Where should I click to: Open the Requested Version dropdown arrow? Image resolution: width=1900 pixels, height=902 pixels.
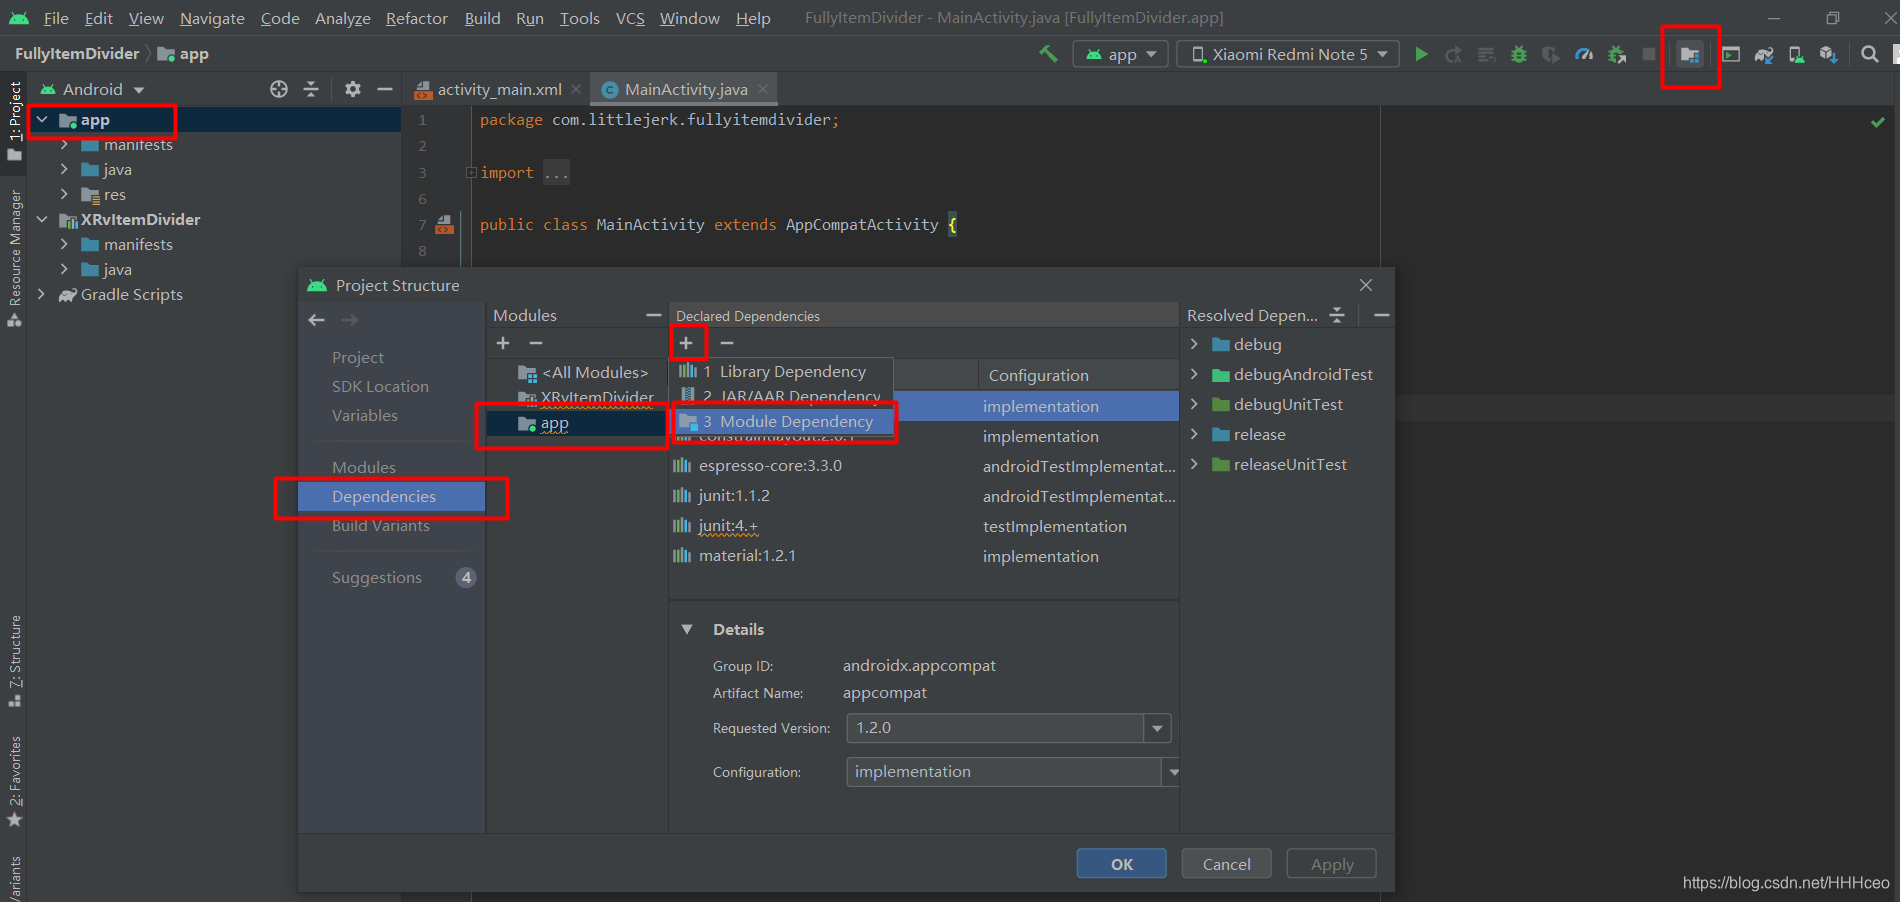click(1157, 728)
